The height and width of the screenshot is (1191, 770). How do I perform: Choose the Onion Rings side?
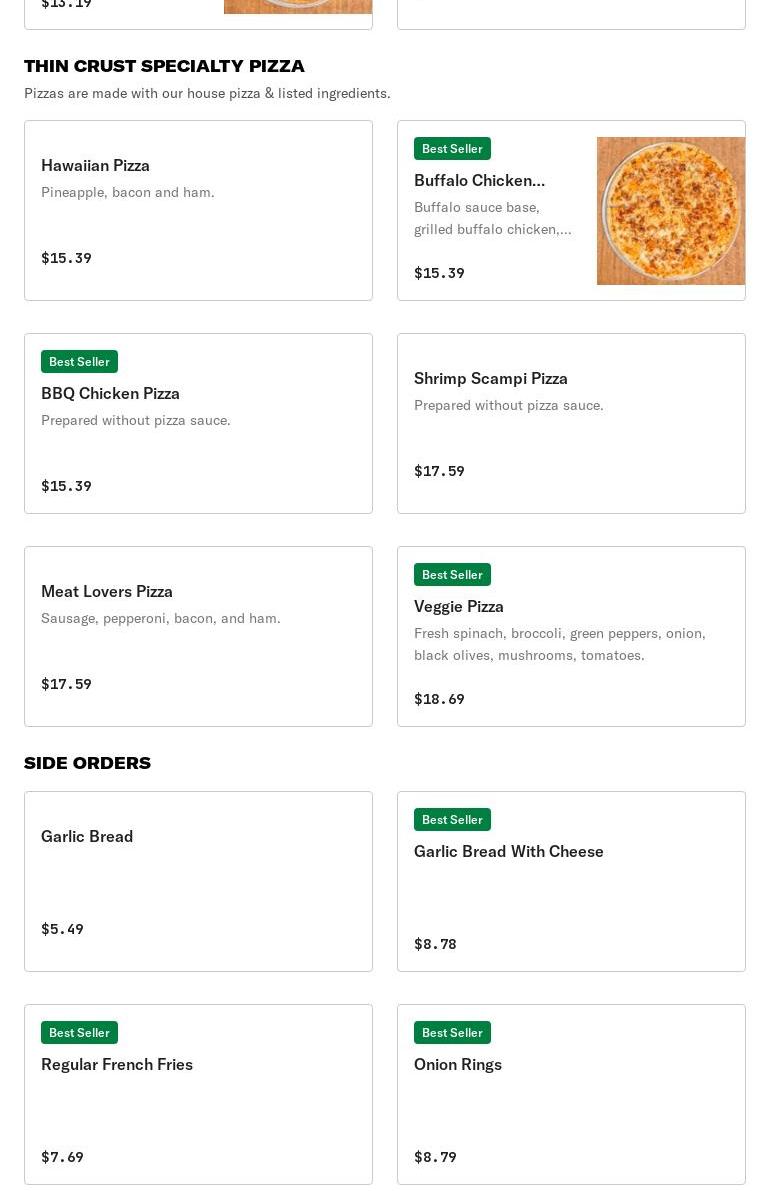pyautogui.click(x=571, y=1094)
